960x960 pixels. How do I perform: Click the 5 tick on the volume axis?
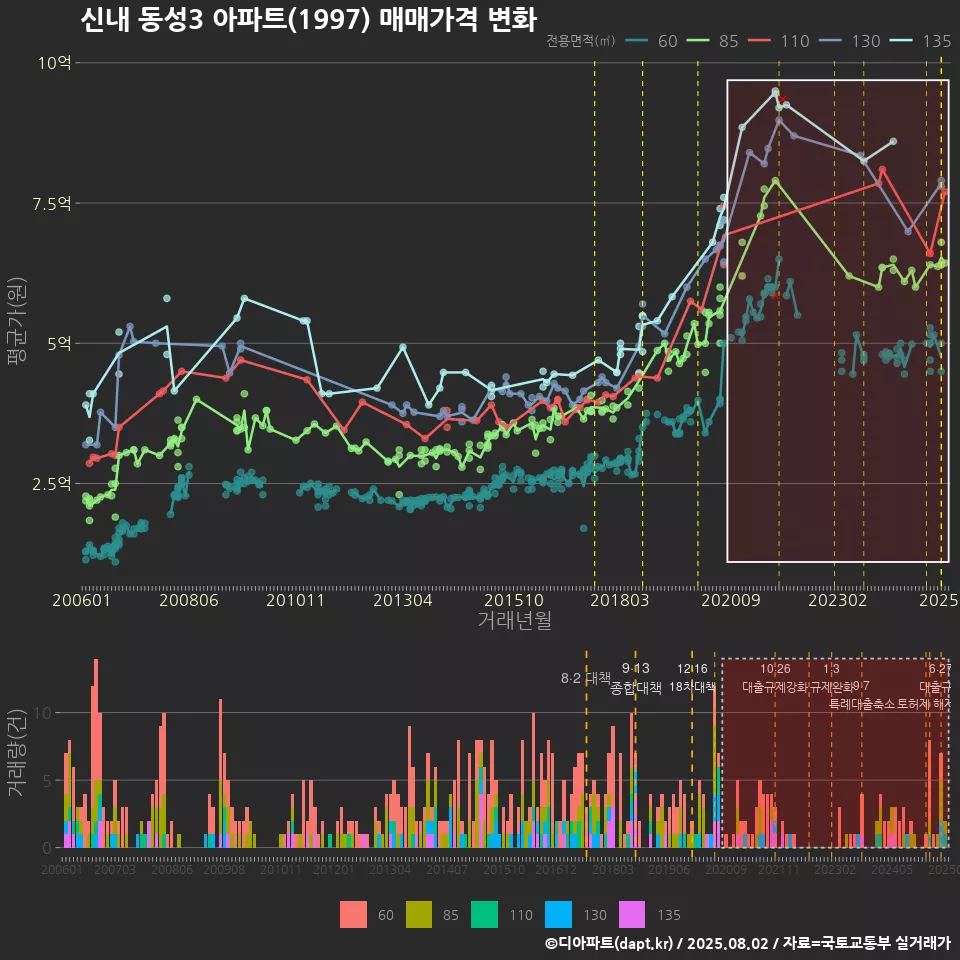tap(47, 781)
